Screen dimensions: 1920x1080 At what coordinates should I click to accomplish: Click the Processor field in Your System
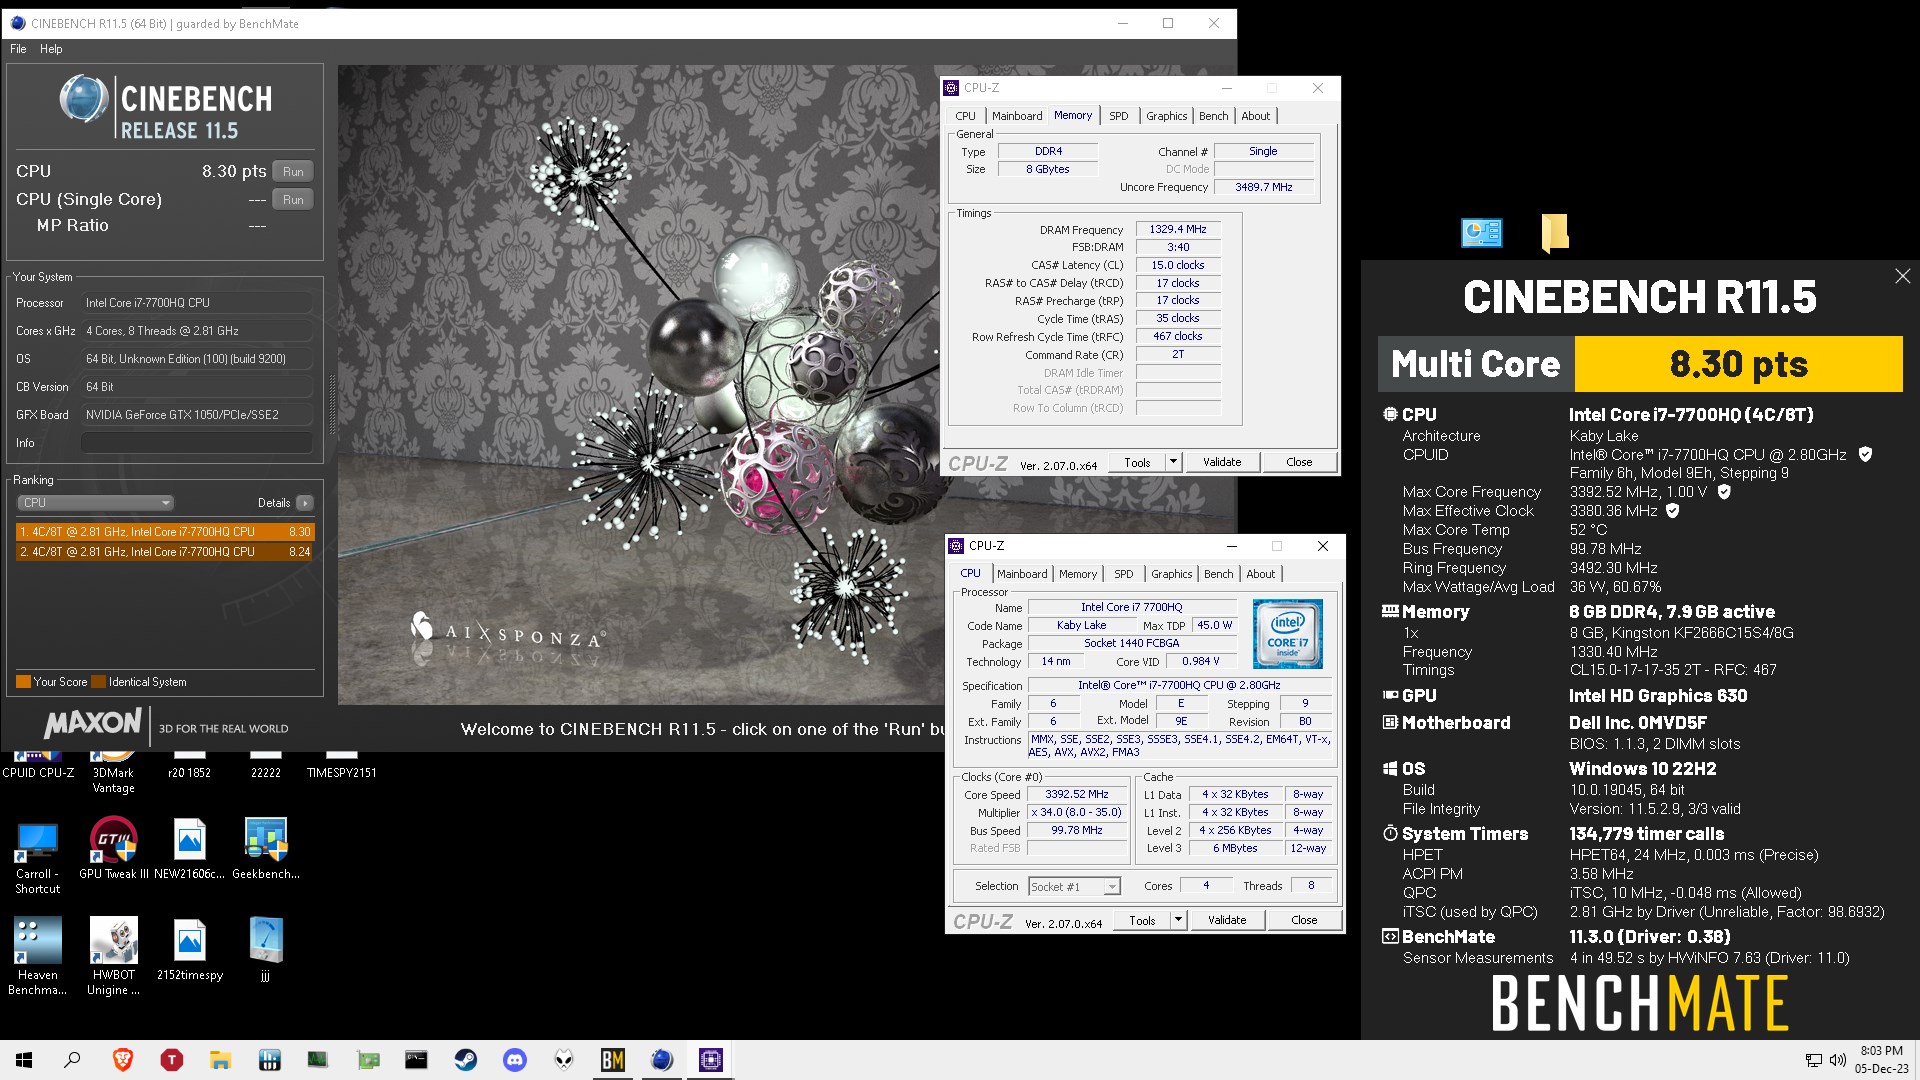click(x=197, y=303)
